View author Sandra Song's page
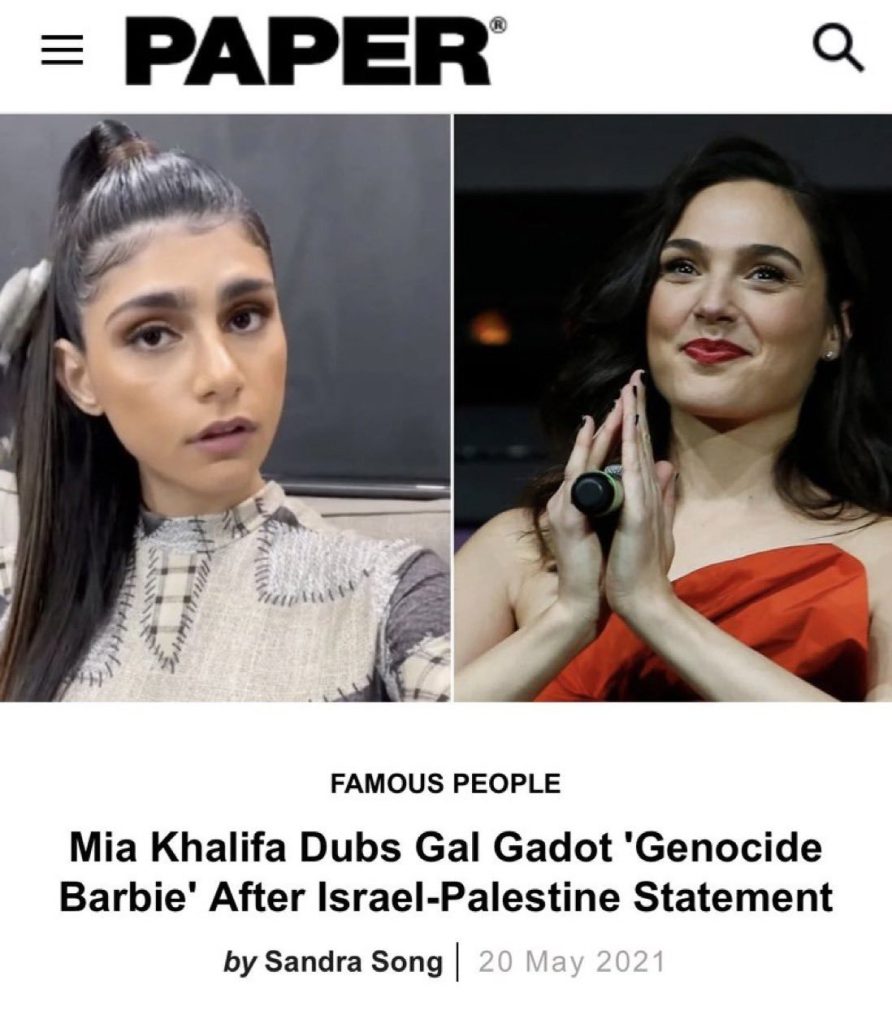The image size is (892, 1024). click(x=353, y=961)
